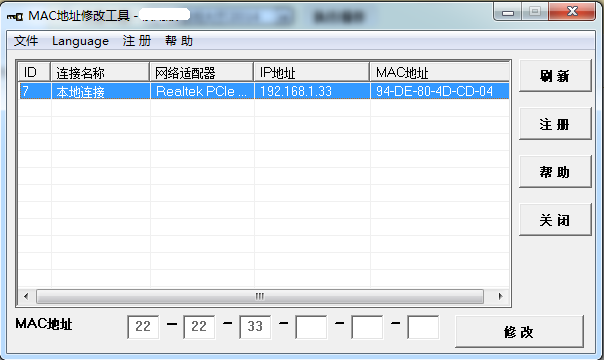Viewport: 604px width, 360px height.
Task: Click the MAC地址 column header
Action: coord(440,72)
